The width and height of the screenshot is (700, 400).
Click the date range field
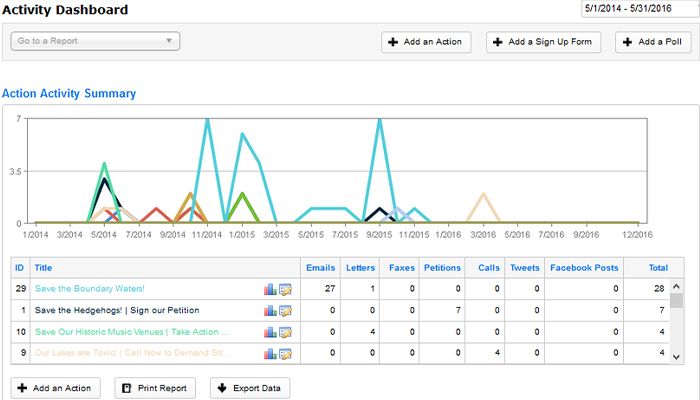(x=637, y=9)
